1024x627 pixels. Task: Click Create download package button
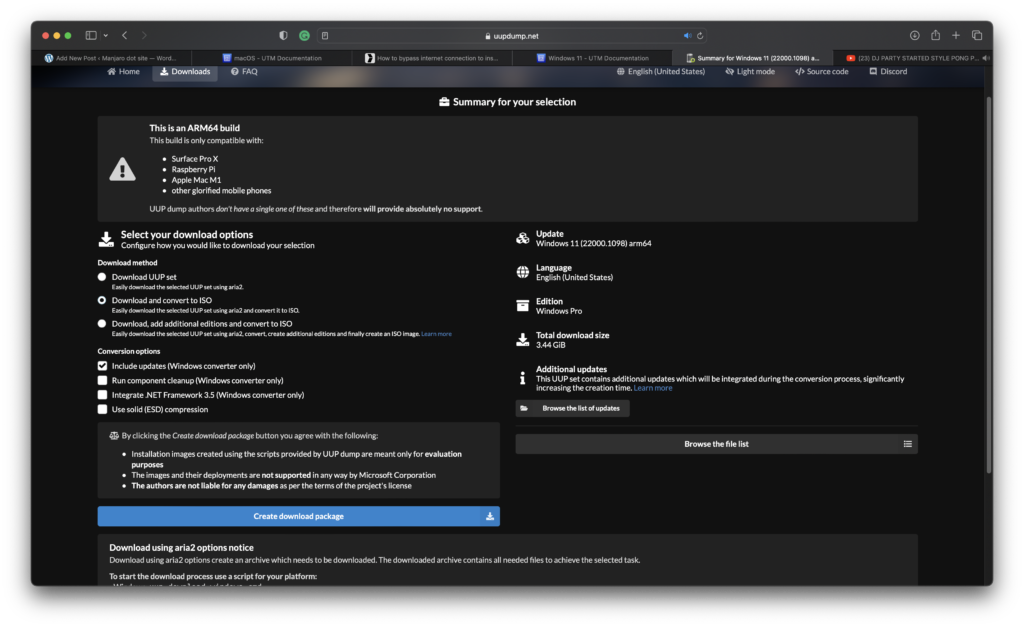point(298,516)
